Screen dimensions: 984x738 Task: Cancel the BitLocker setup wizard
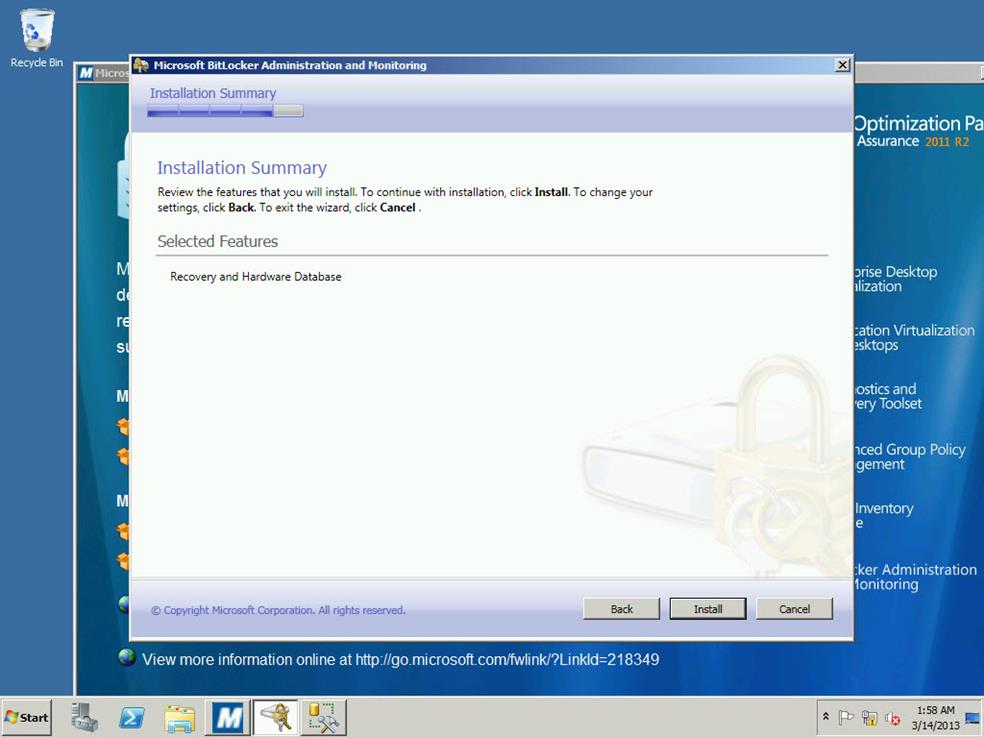pos(794,609)
